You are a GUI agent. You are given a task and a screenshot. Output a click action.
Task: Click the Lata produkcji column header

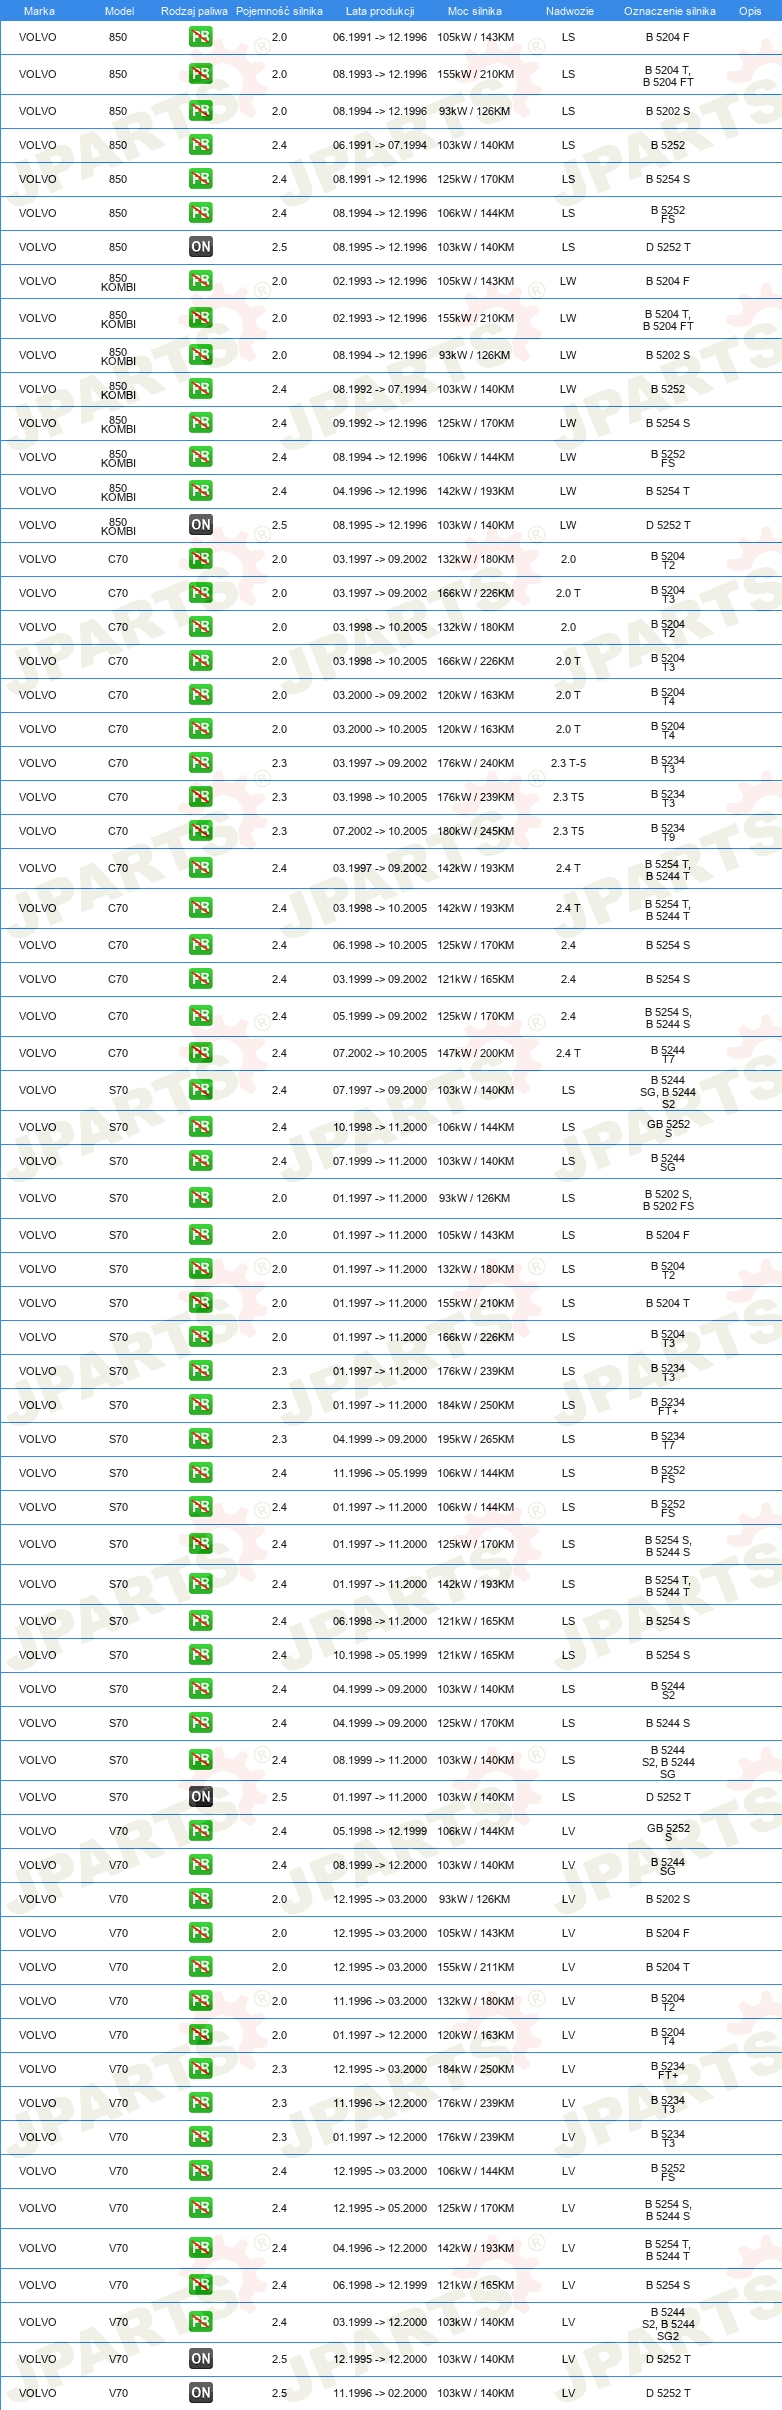click(x=380, y=11)
